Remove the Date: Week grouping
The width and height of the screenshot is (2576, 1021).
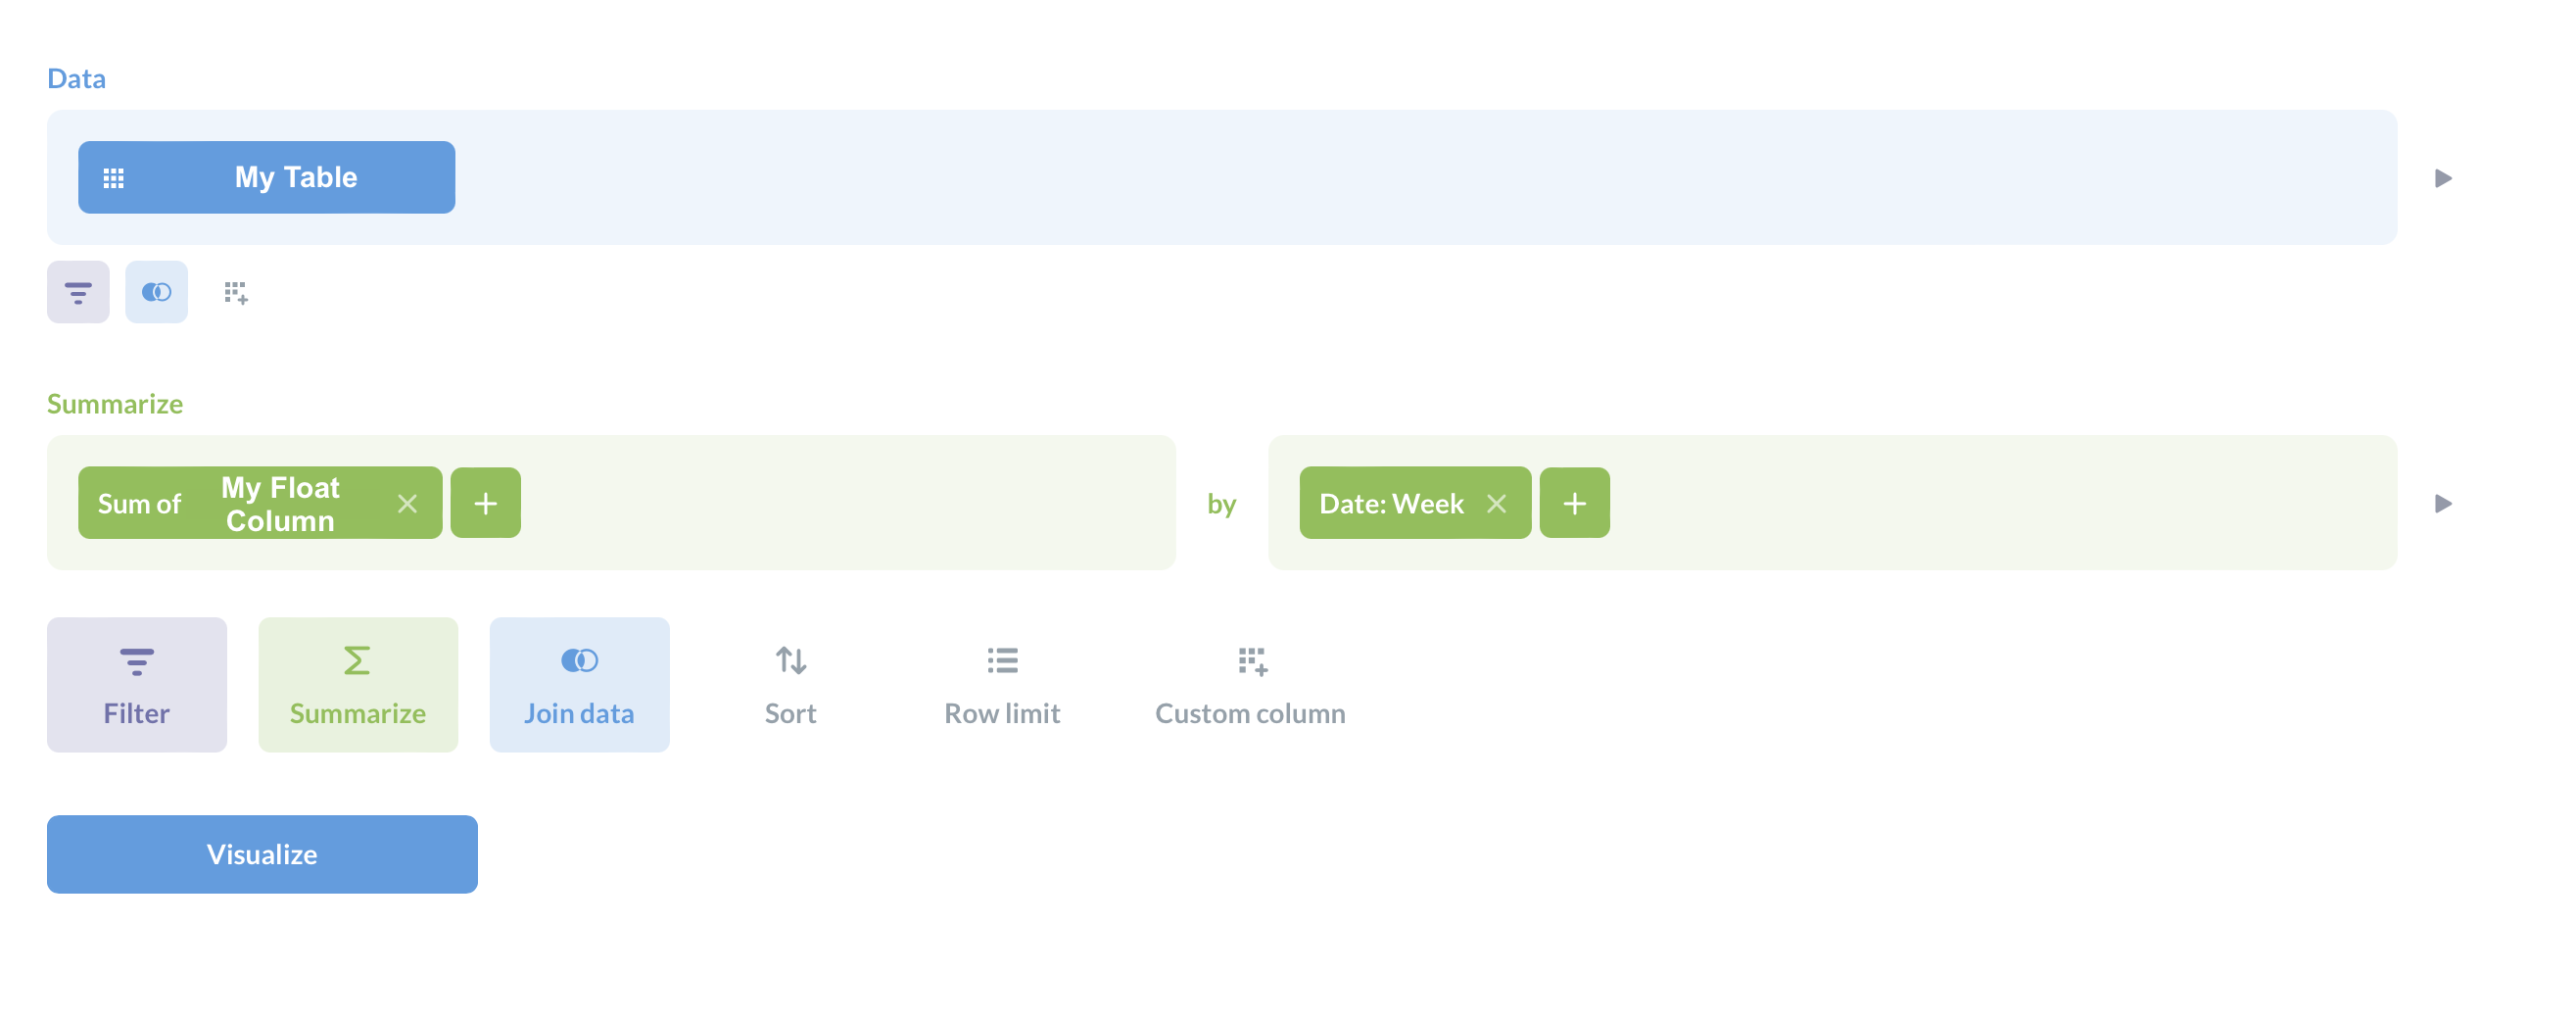[x=1496, y=503]
